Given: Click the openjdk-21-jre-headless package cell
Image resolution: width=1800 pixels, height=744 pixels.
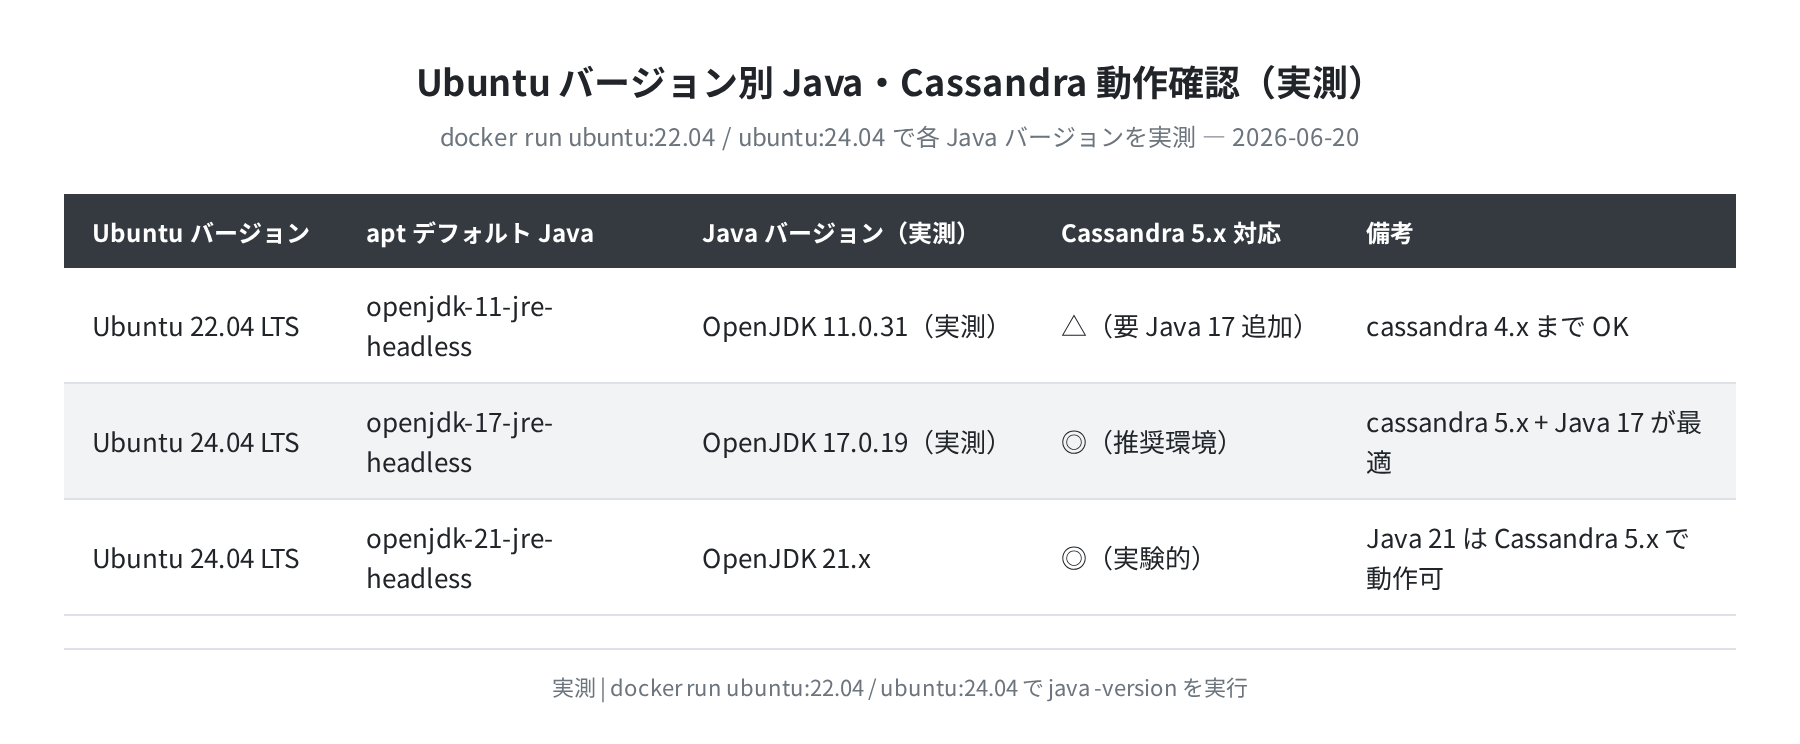Looking at the screenshot, I should click(x=460, y=558).
